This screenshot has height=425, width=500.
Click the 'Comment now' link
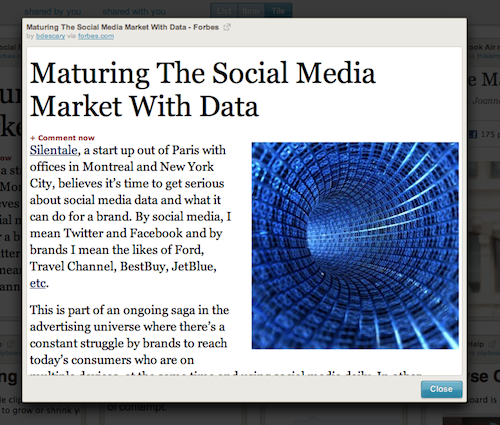tap(66, 138)
